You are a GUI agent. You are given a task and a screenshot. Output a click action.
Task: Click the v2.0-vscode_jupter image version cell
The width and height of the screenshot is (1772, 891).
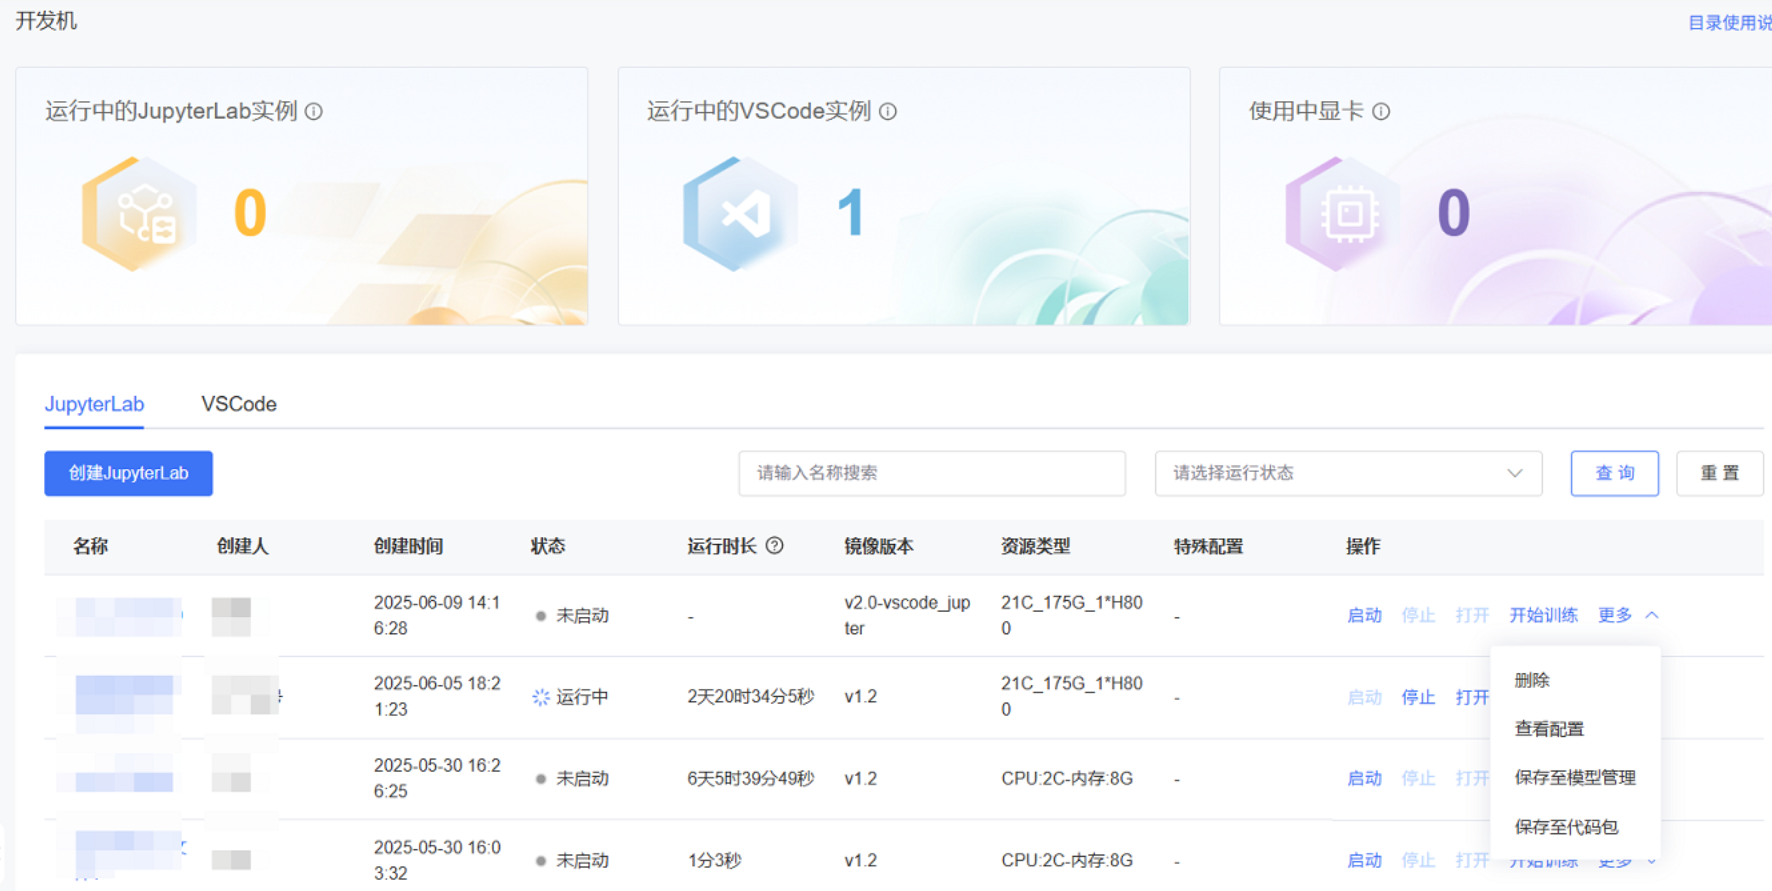[907, 615]
